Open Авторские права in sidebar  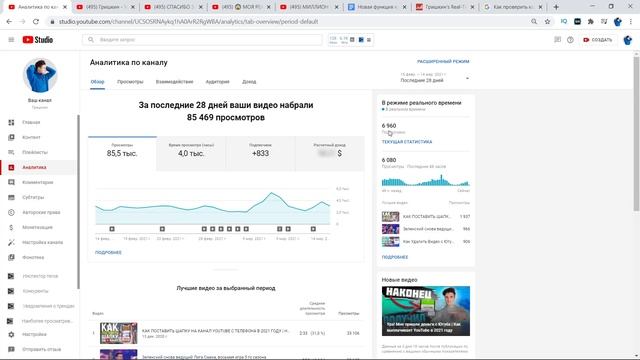[x=41, y=213]
